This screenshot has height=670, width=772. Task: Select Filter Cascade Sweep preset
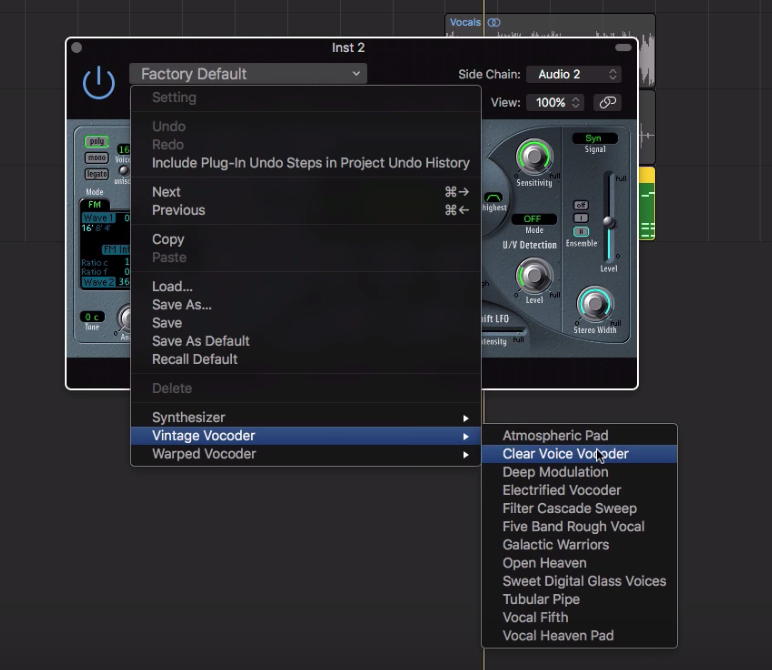pyautogui.click(x=579, y=509)
